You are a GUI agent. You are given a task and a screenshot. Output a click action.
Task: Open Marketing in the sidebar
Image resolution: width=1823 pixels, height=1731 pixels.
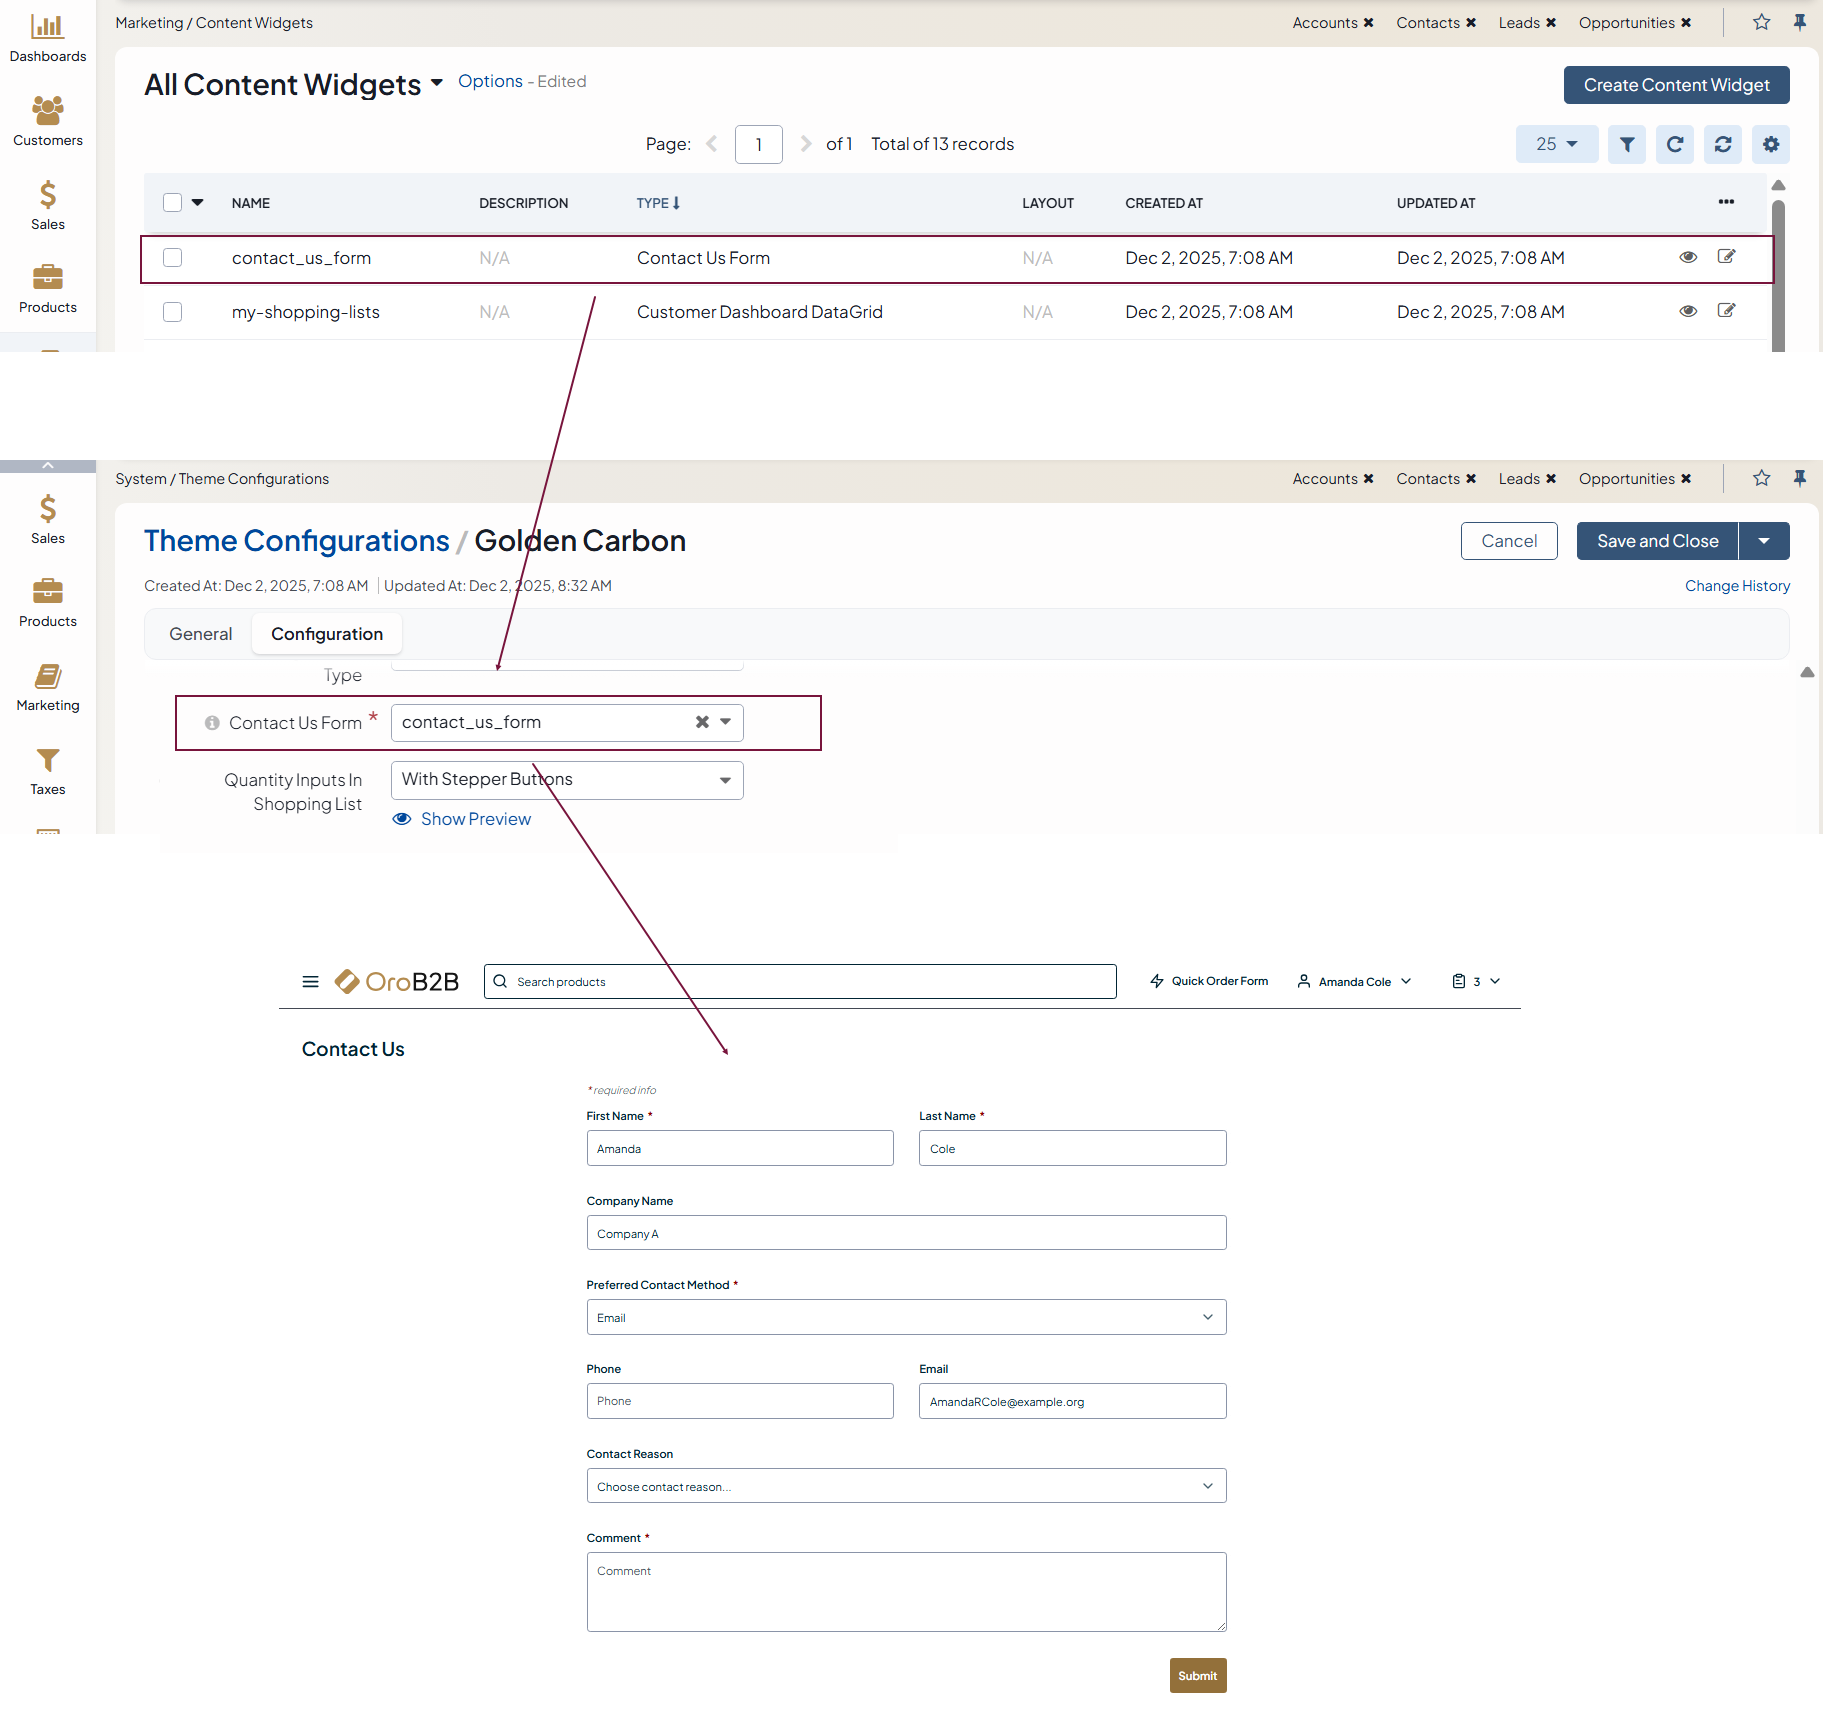(x=48, y=687)
